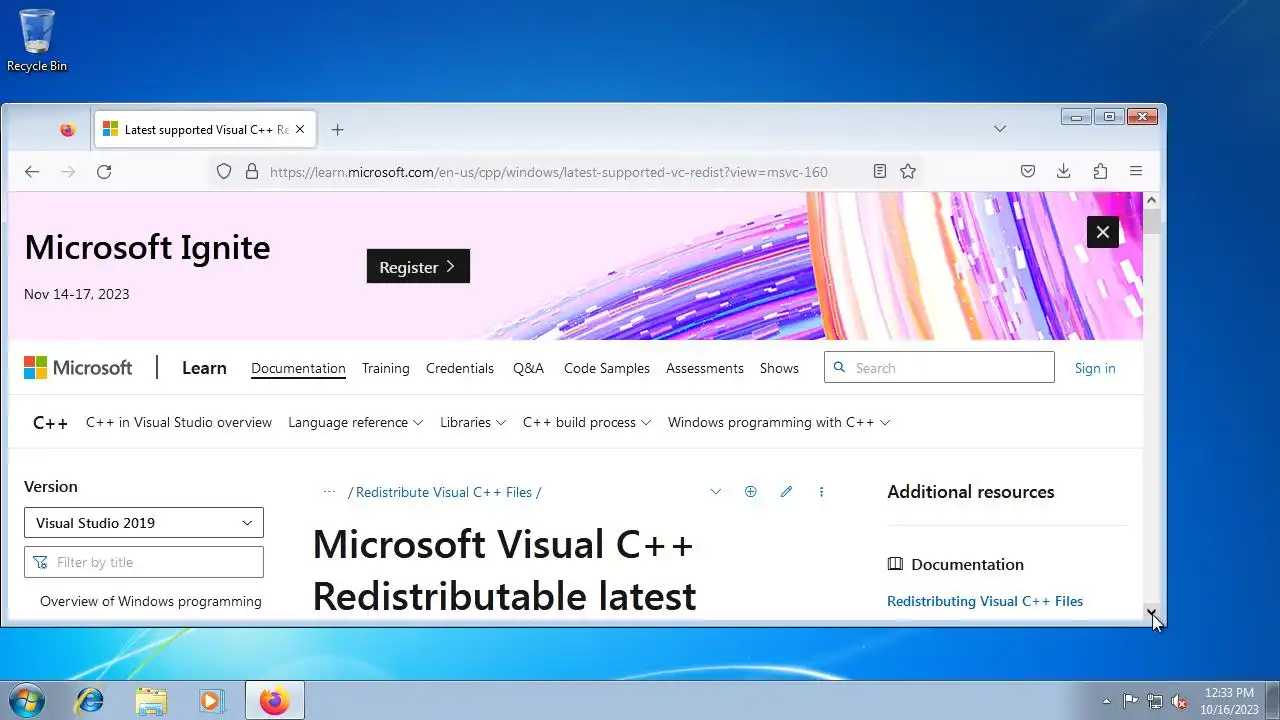Click the add to collection plus icon
This screenshot has width=1280, height=720.
pyautogui.click(x=751, y=491)
